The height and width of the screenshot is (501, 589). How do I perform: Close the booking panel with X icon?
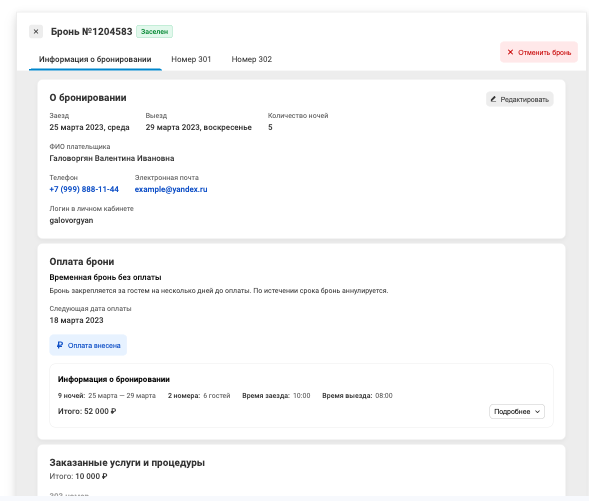click(36, 32)
